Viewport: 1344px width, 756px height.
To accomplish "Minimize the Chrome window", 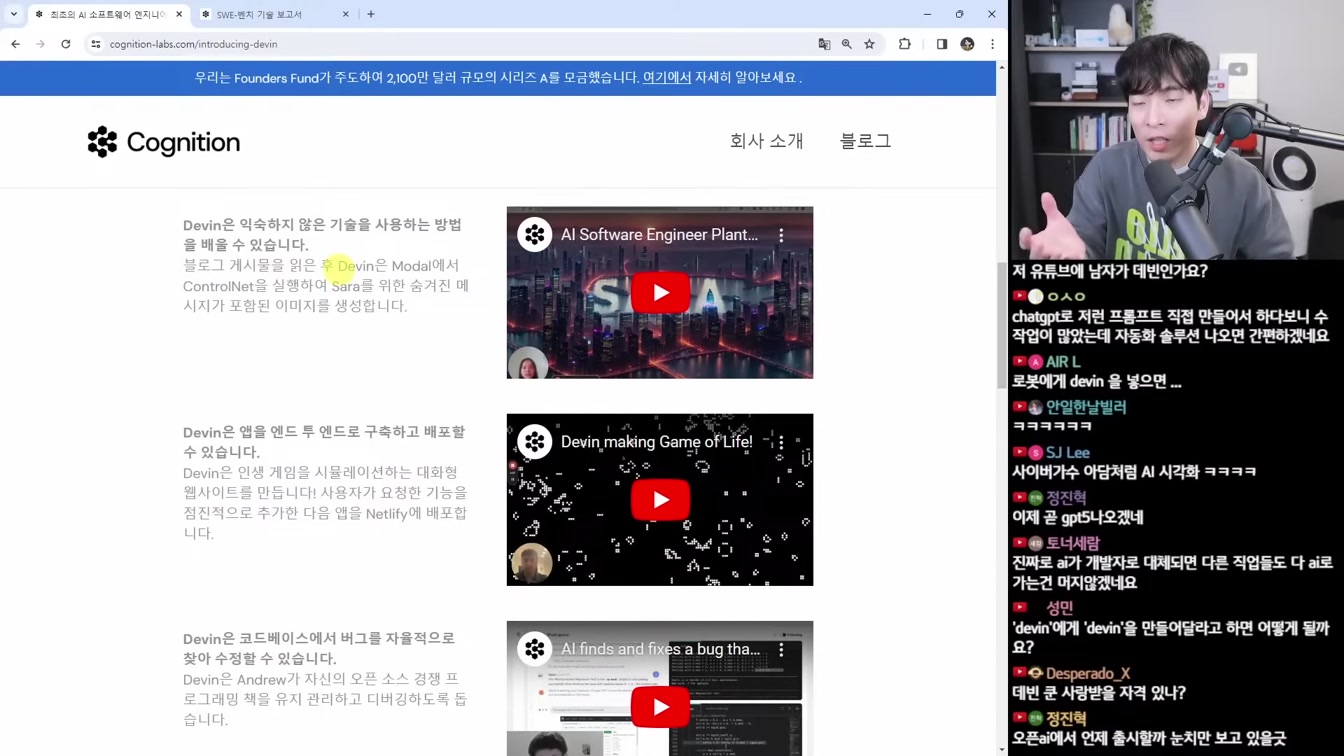I will coord(927,14).
